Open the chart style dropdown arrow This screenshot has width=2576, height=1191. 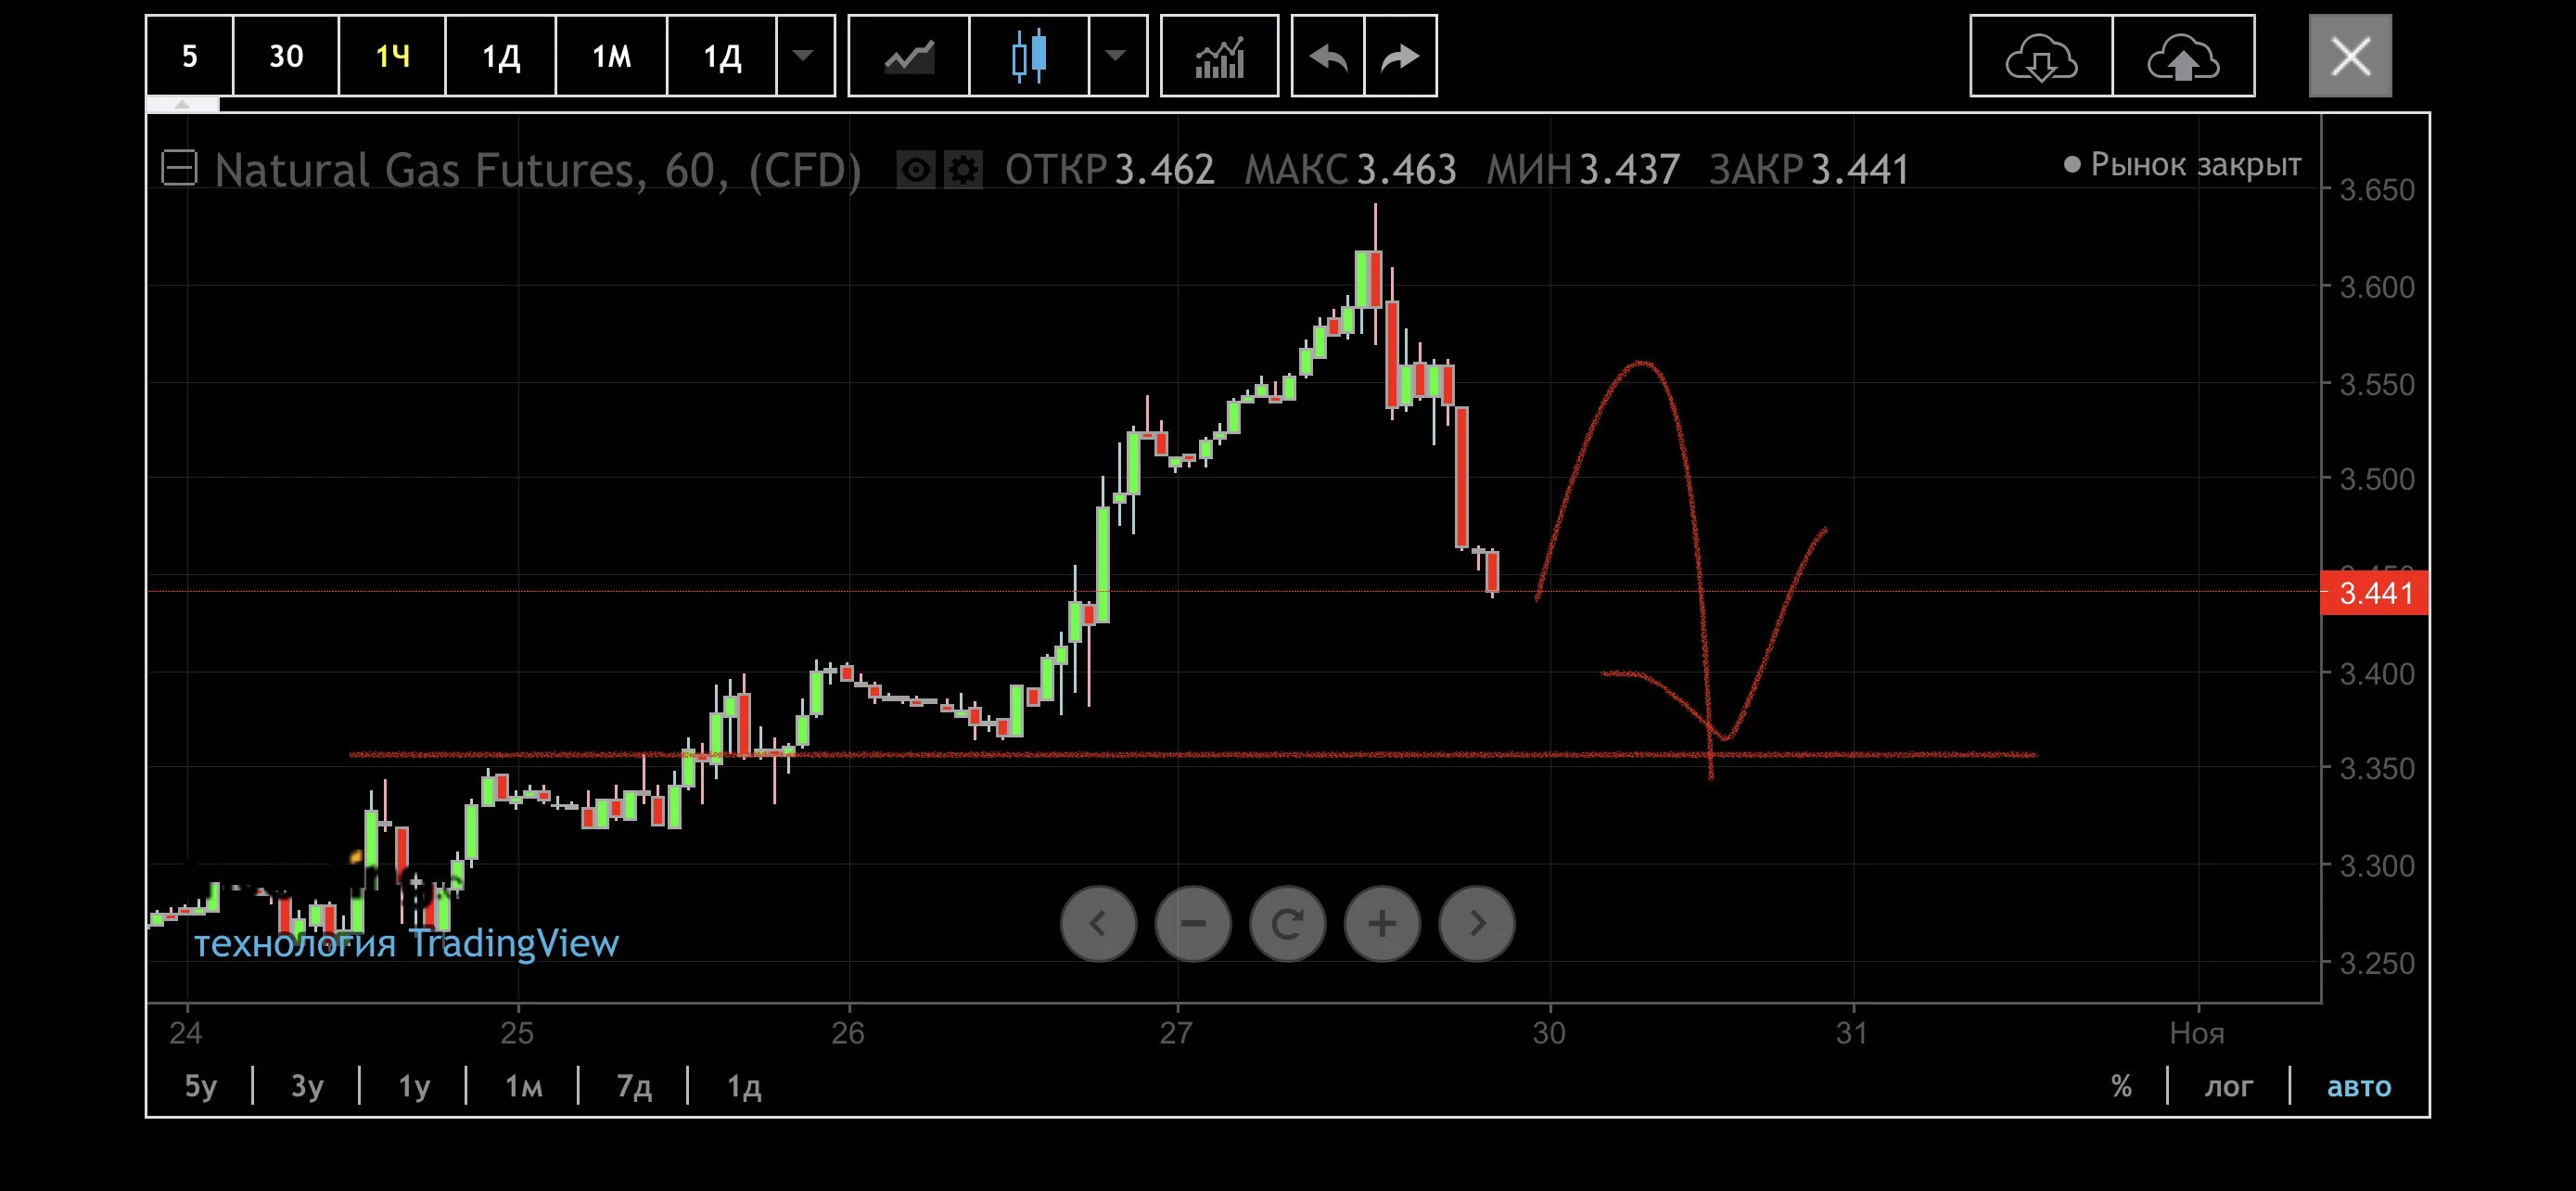(1117, 56)
